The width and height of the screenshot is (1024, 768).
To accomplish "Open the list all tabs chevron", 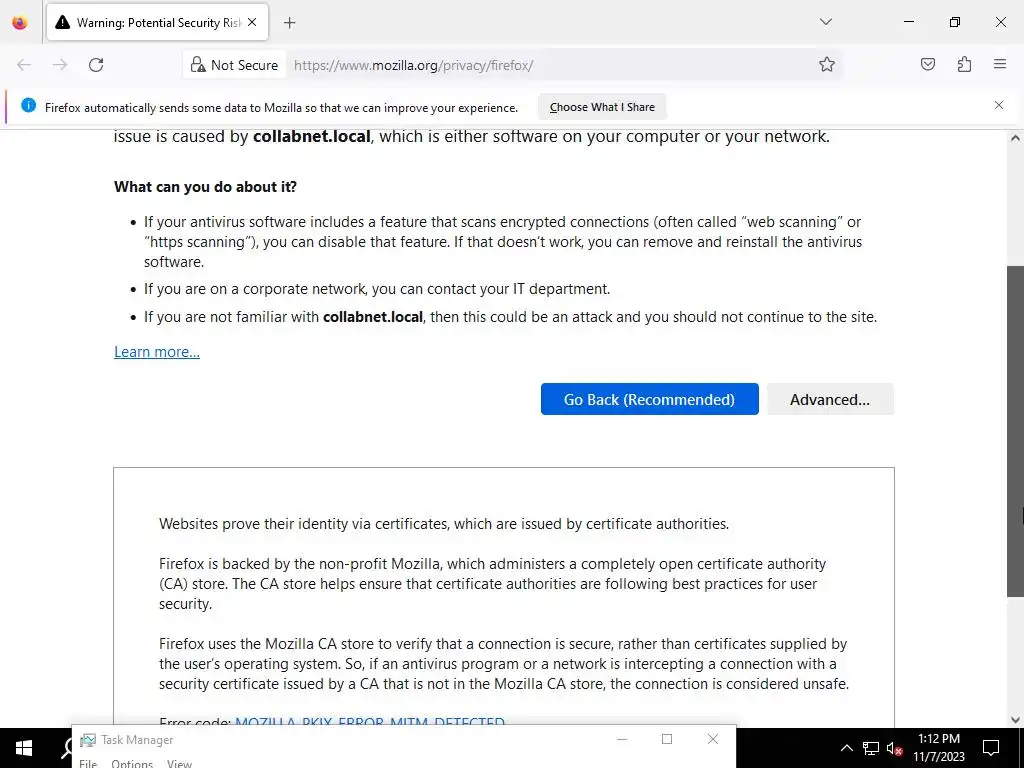I will pos(825,22).
